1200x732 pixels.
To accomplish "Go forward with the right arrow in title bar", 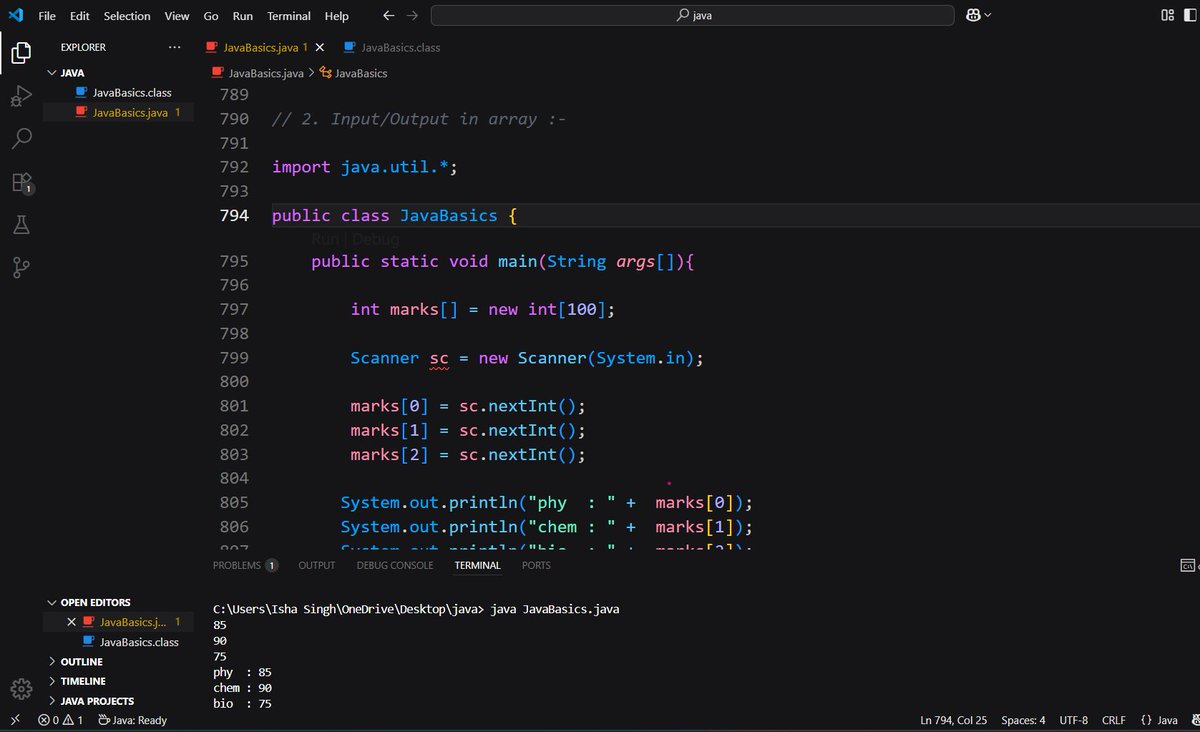I will coord(414,15).
